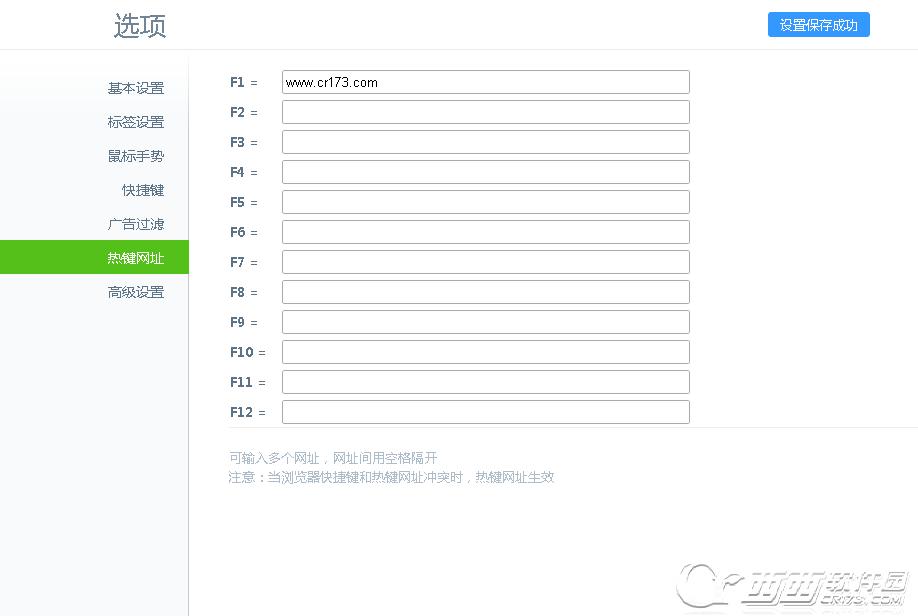Go to 快捷键 settings
The height and width of the screenshot is (616, 918).
click(142, 190)
